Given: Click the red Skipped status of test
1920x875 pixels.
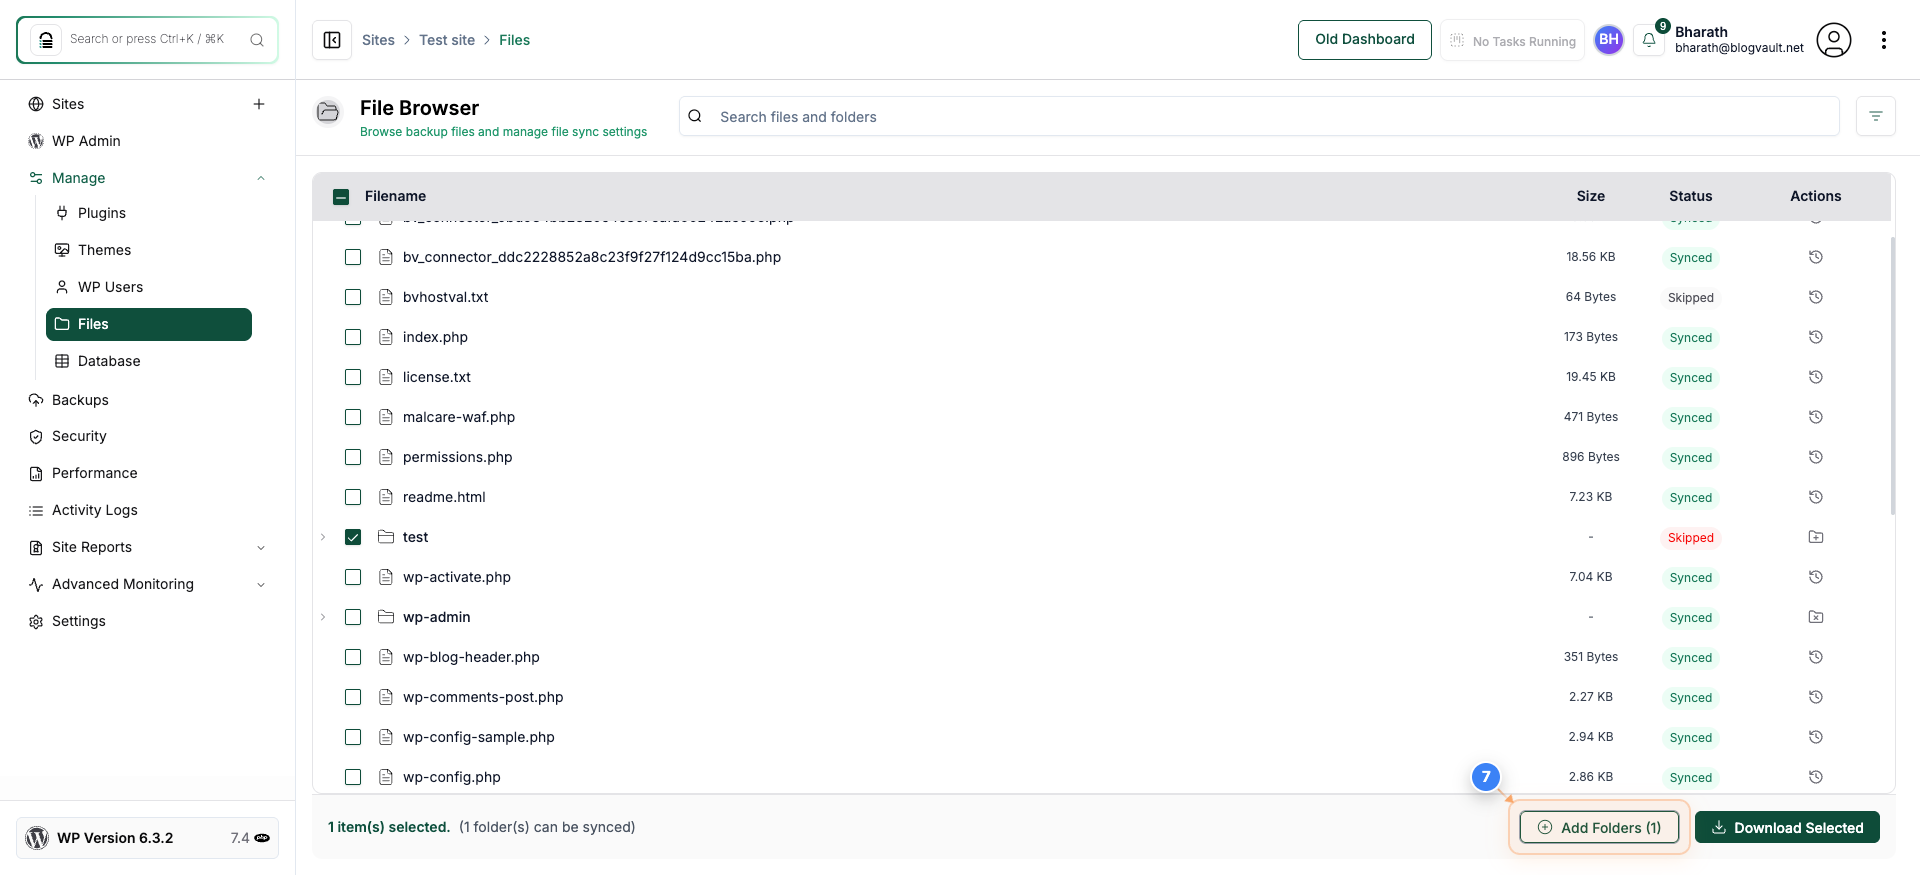Looking at the screenshot, I should (x=1690, y=538).
